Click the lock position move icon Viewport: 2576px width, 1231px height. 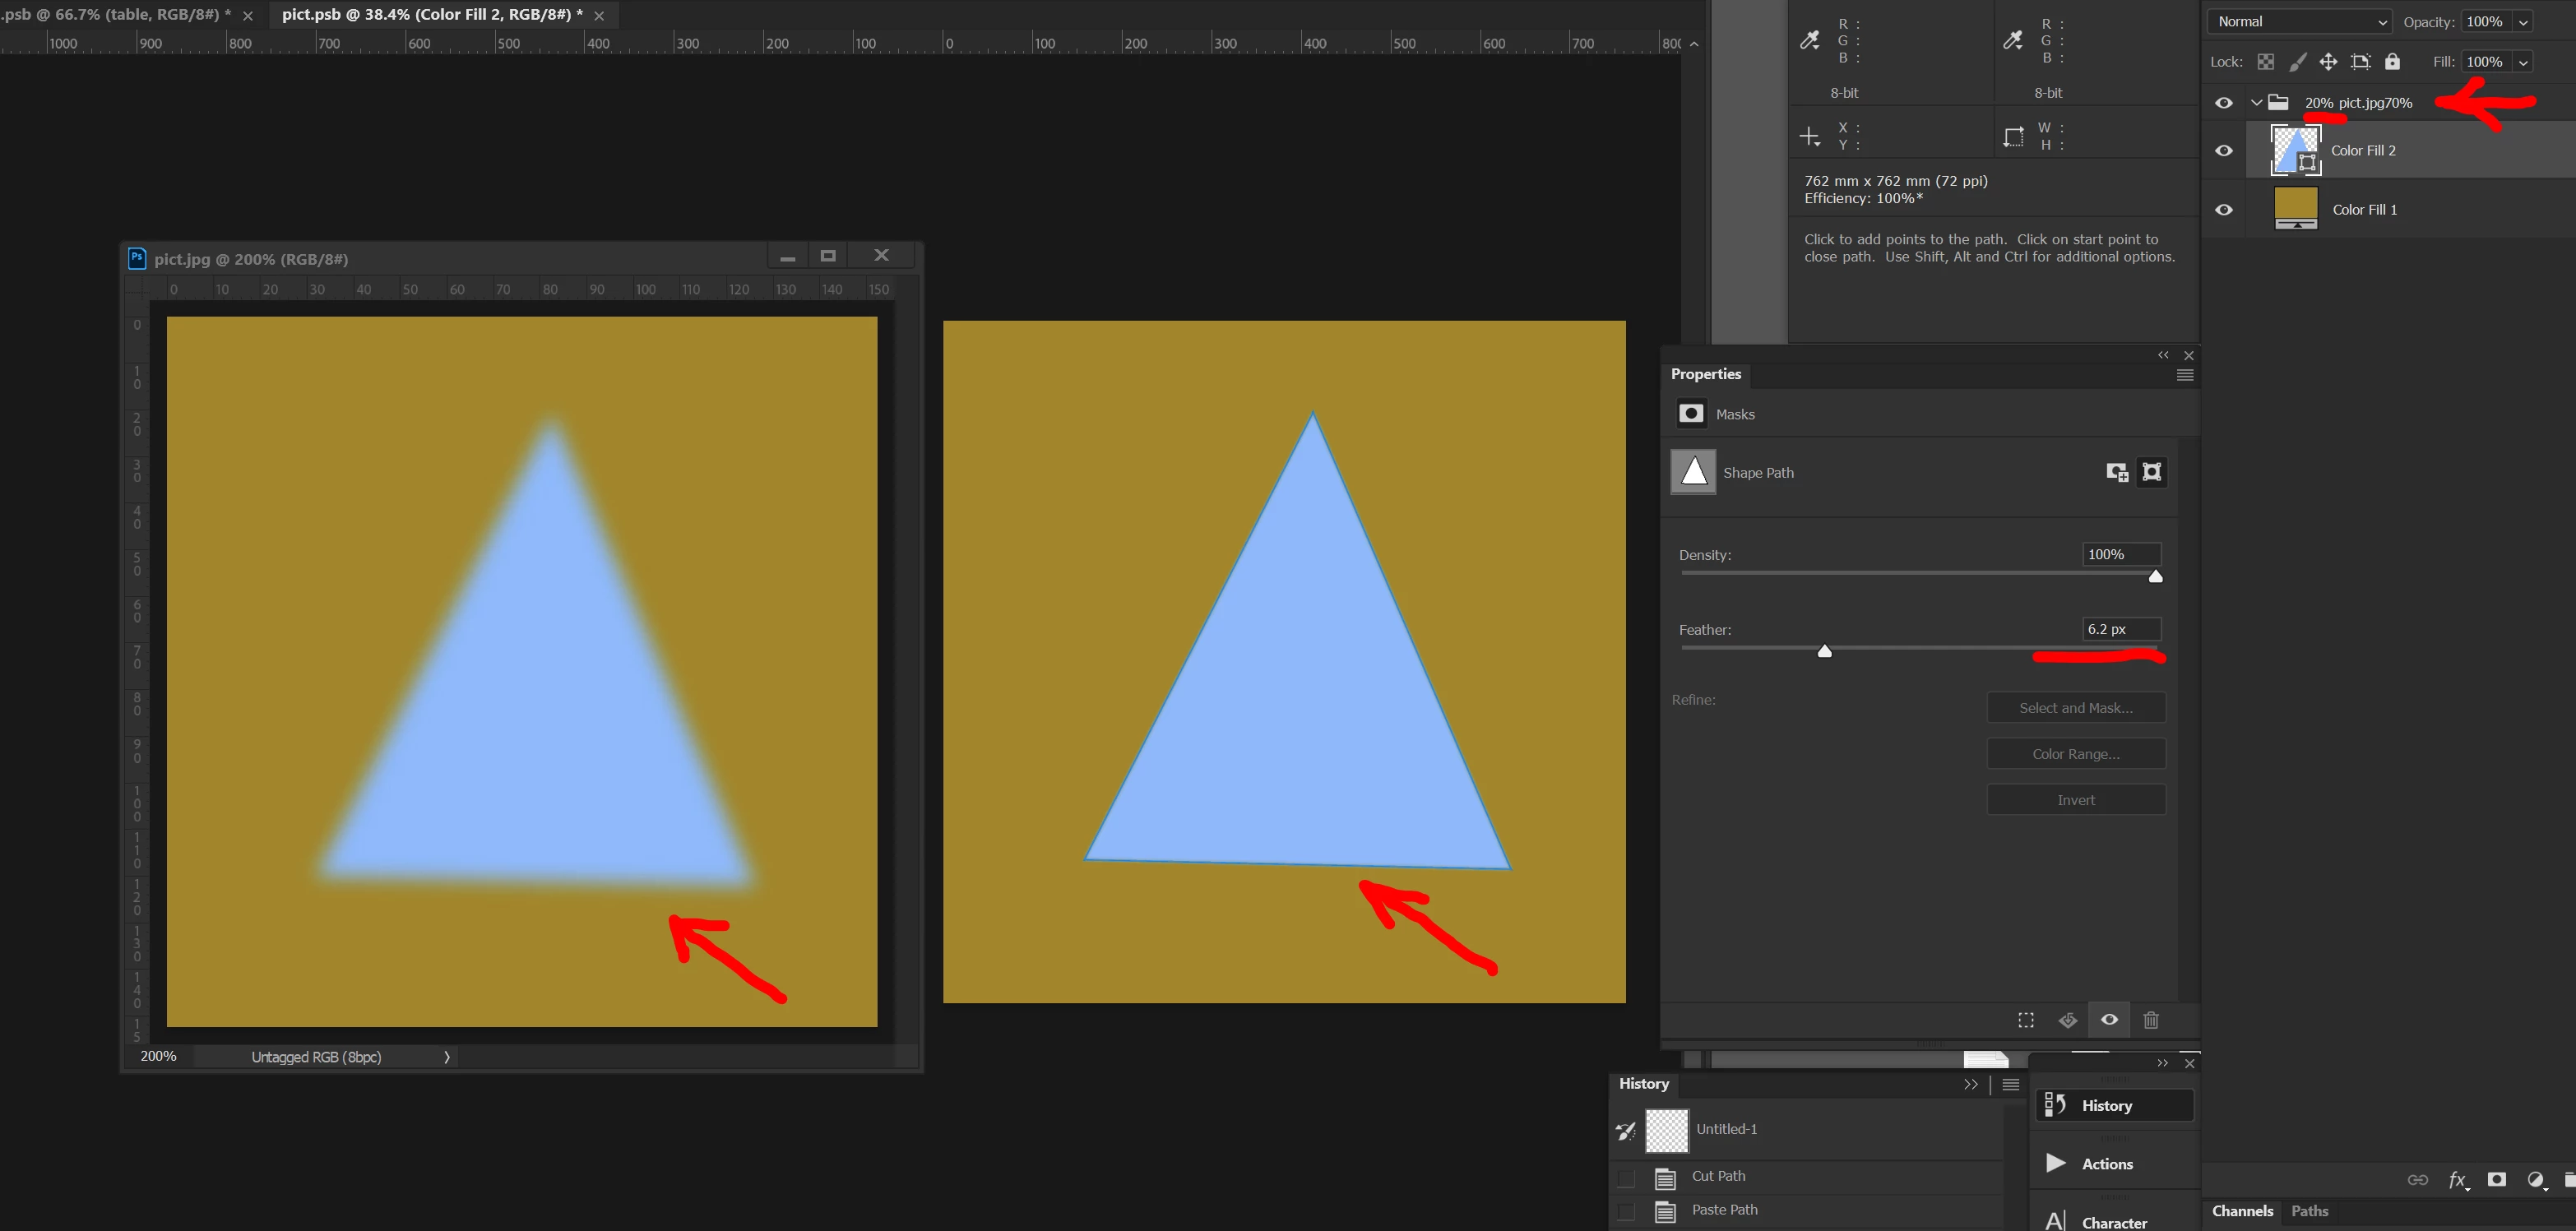tap(2329, 62)
